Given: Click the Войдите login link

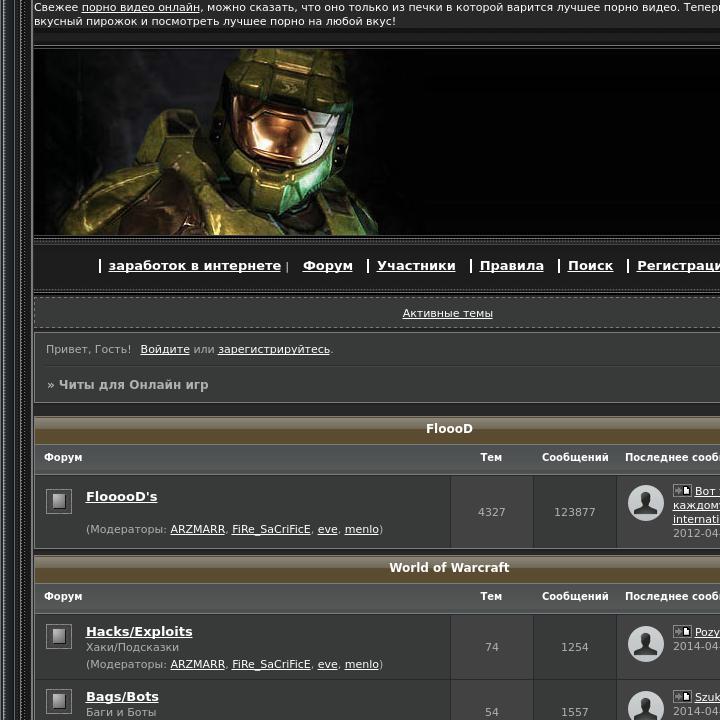Looking at the screenshot, I should 165,349.
